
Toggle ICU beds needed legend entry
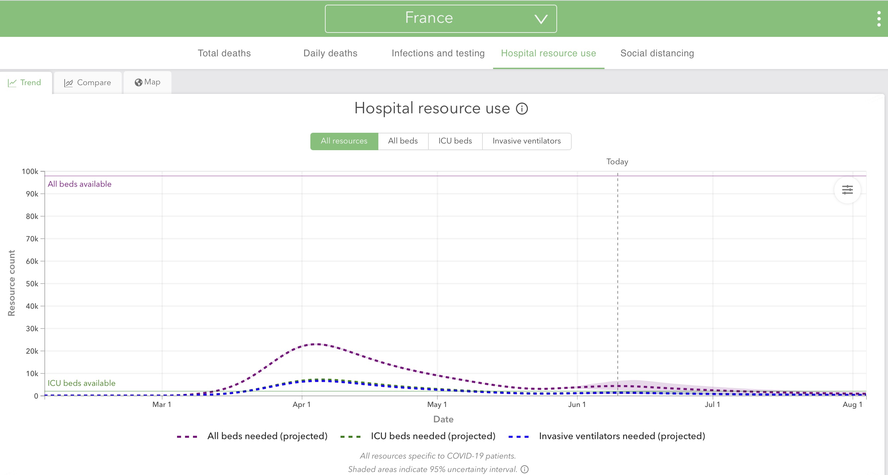[x=420, y=436]
